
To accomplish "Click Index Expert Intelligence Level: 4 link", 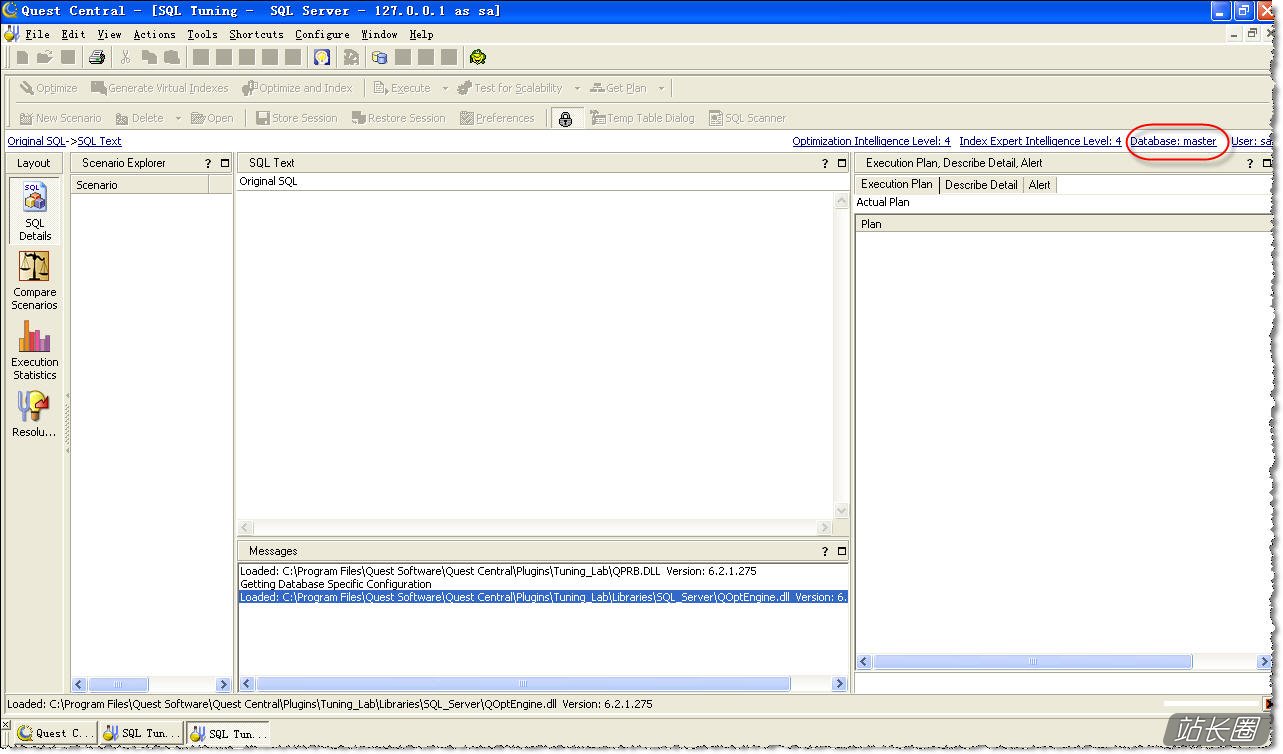I will (1040, 141).
